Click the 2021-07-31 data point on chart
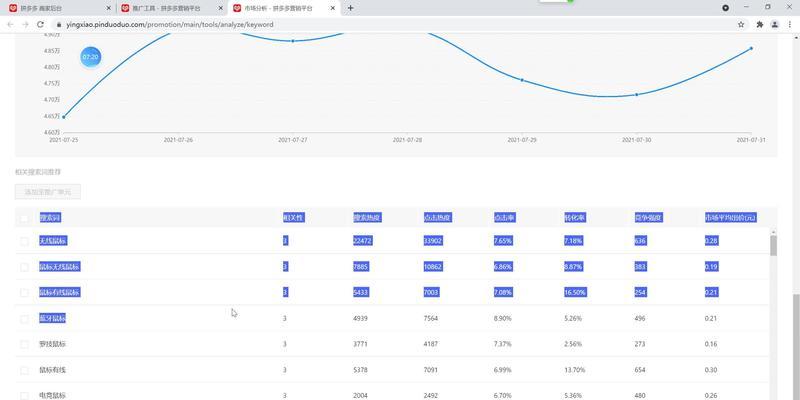800x400 pixels. pyautogui.click(x=751, y=48)
